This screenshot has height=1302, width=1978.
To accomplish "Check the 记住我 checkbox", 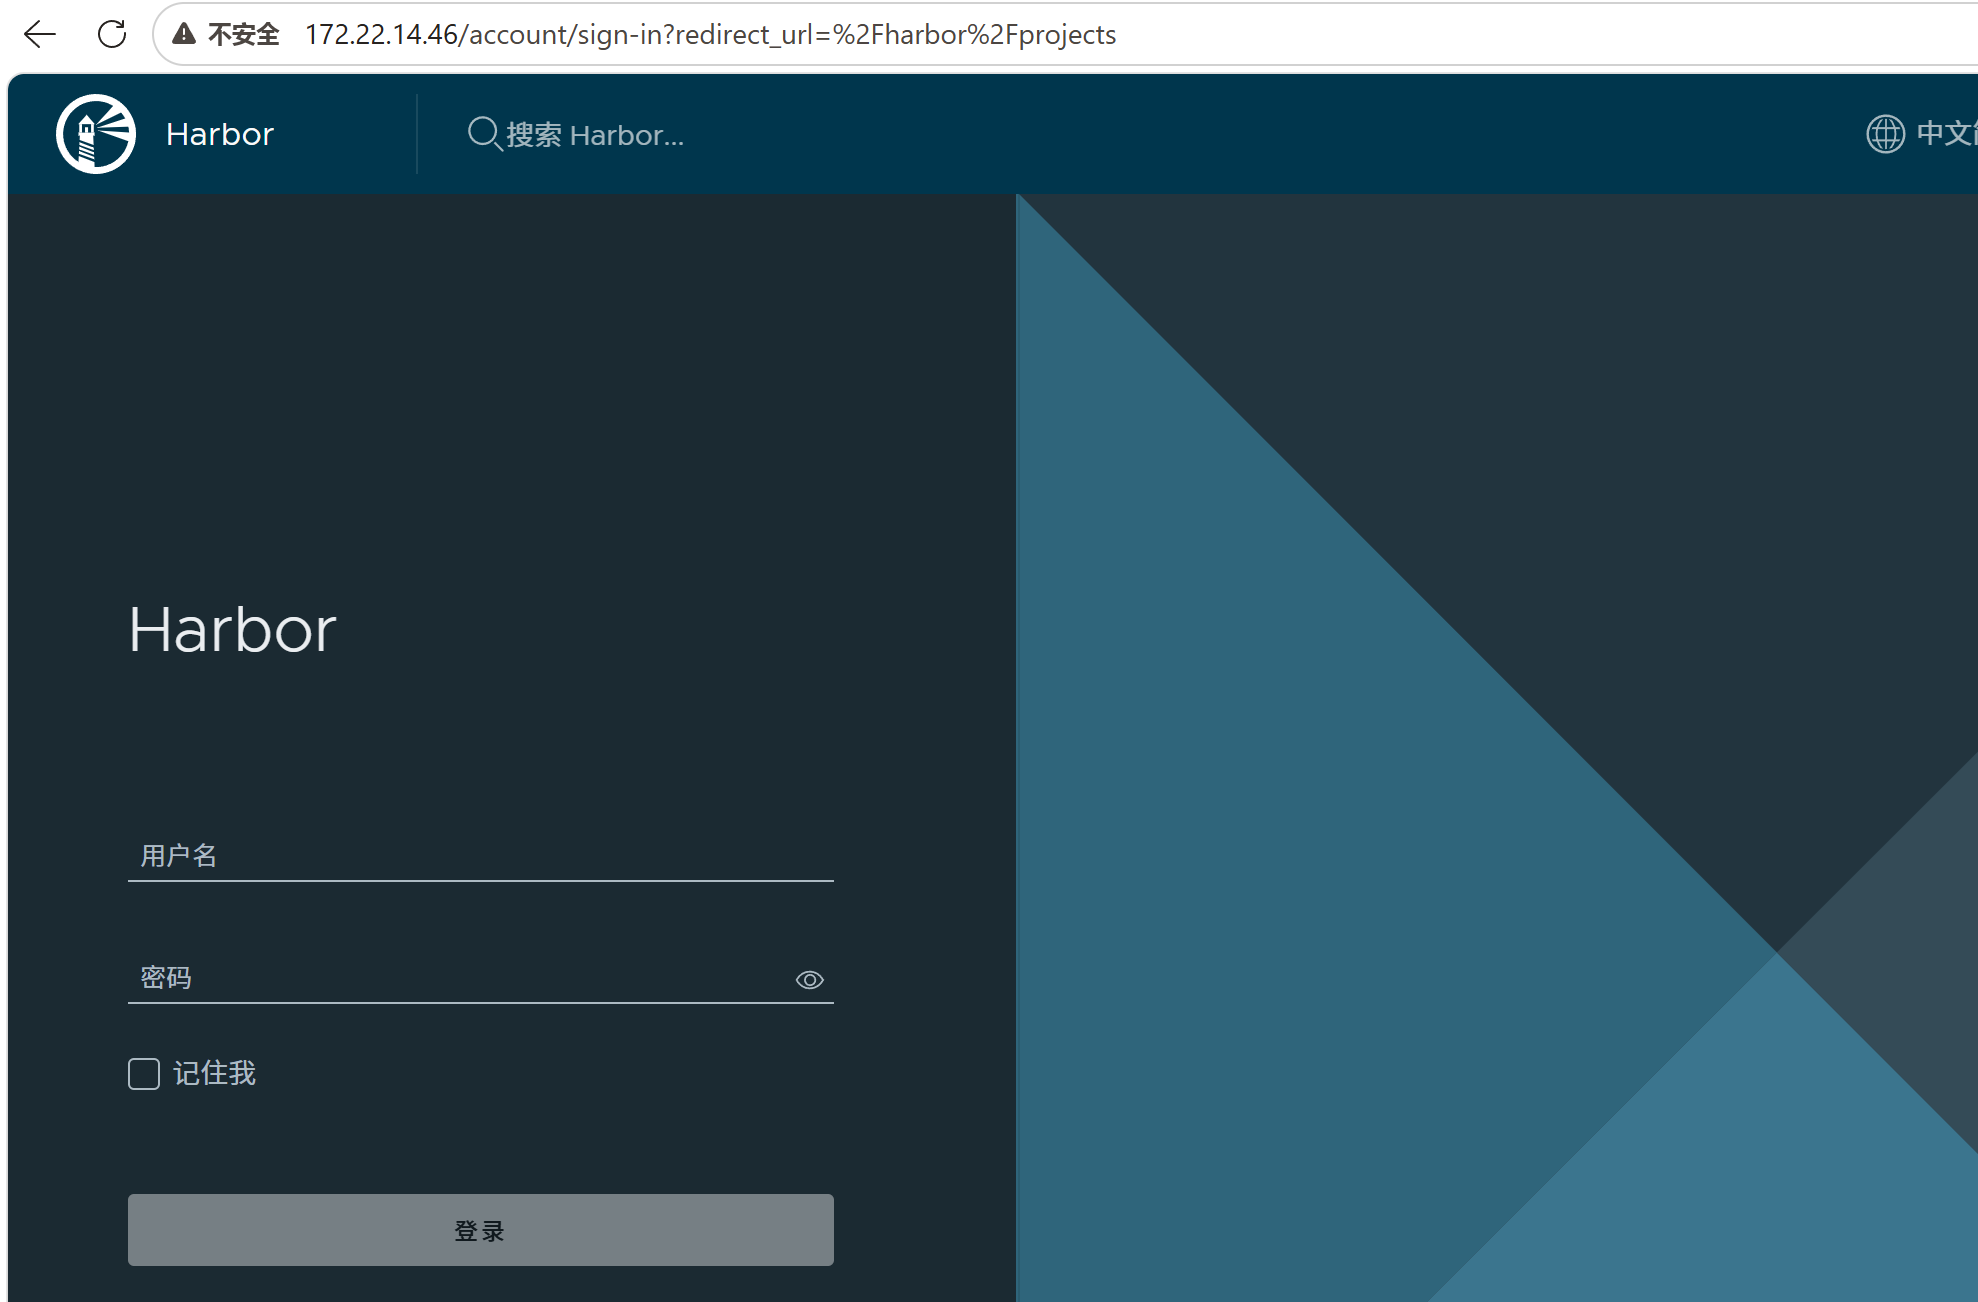I will pos(144,1074).
